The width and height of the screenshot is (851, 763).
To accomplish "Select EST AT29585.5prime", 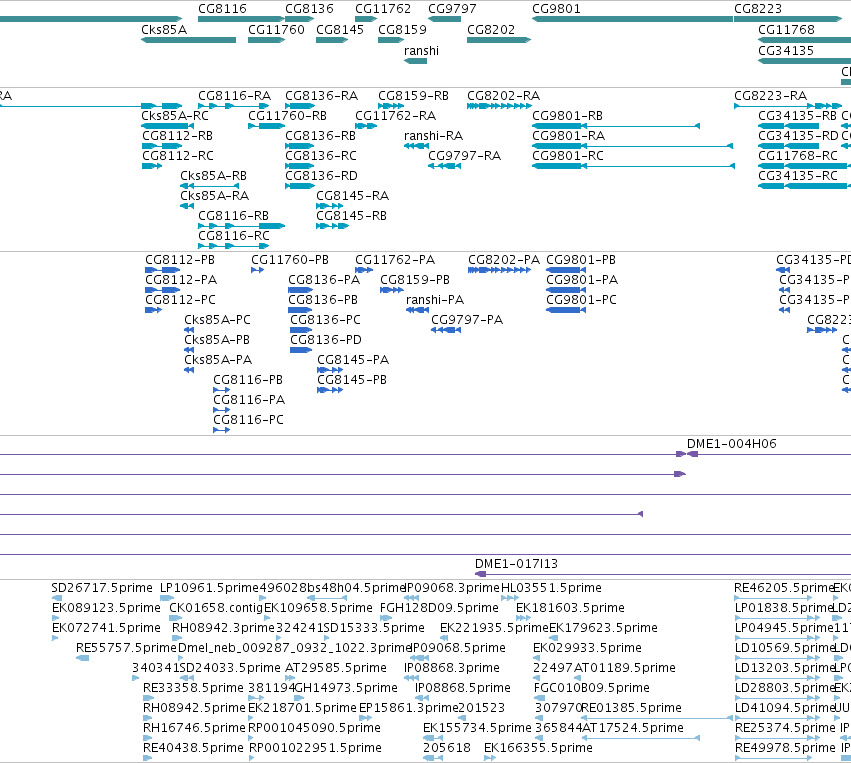I will [336, 667].
